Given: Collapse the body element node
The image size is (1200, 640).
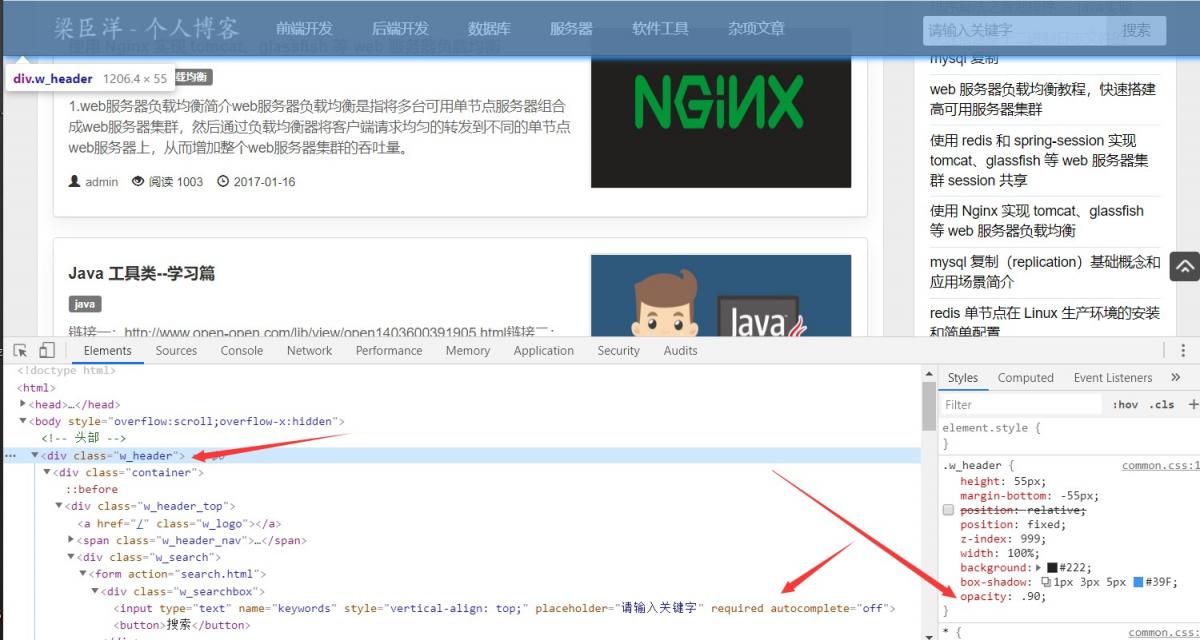Looking at the screenshot, I should [x=24, y=421].
